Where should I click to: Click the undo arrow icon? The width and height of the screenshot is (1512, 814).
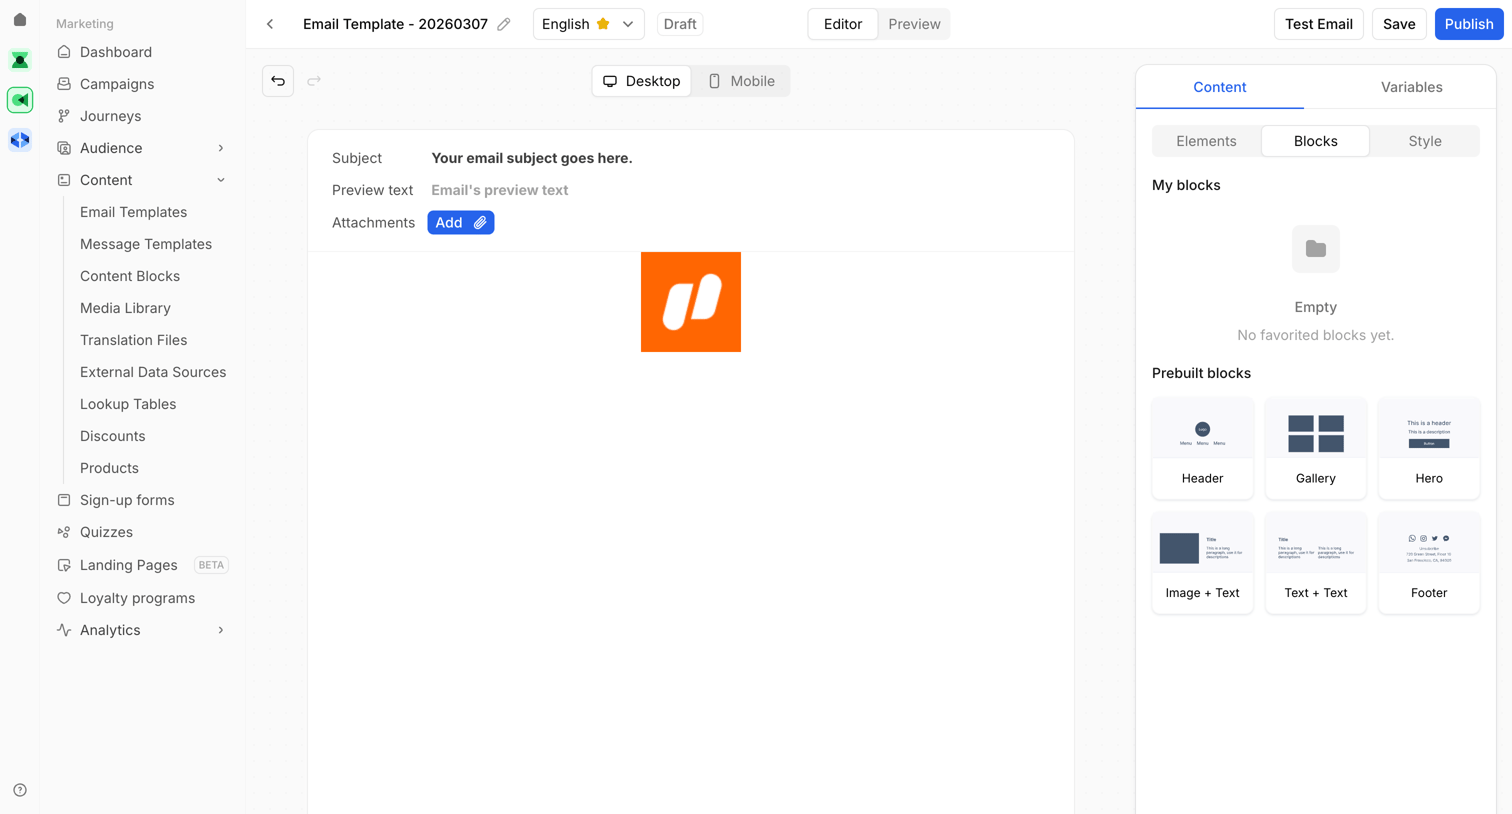278,81
